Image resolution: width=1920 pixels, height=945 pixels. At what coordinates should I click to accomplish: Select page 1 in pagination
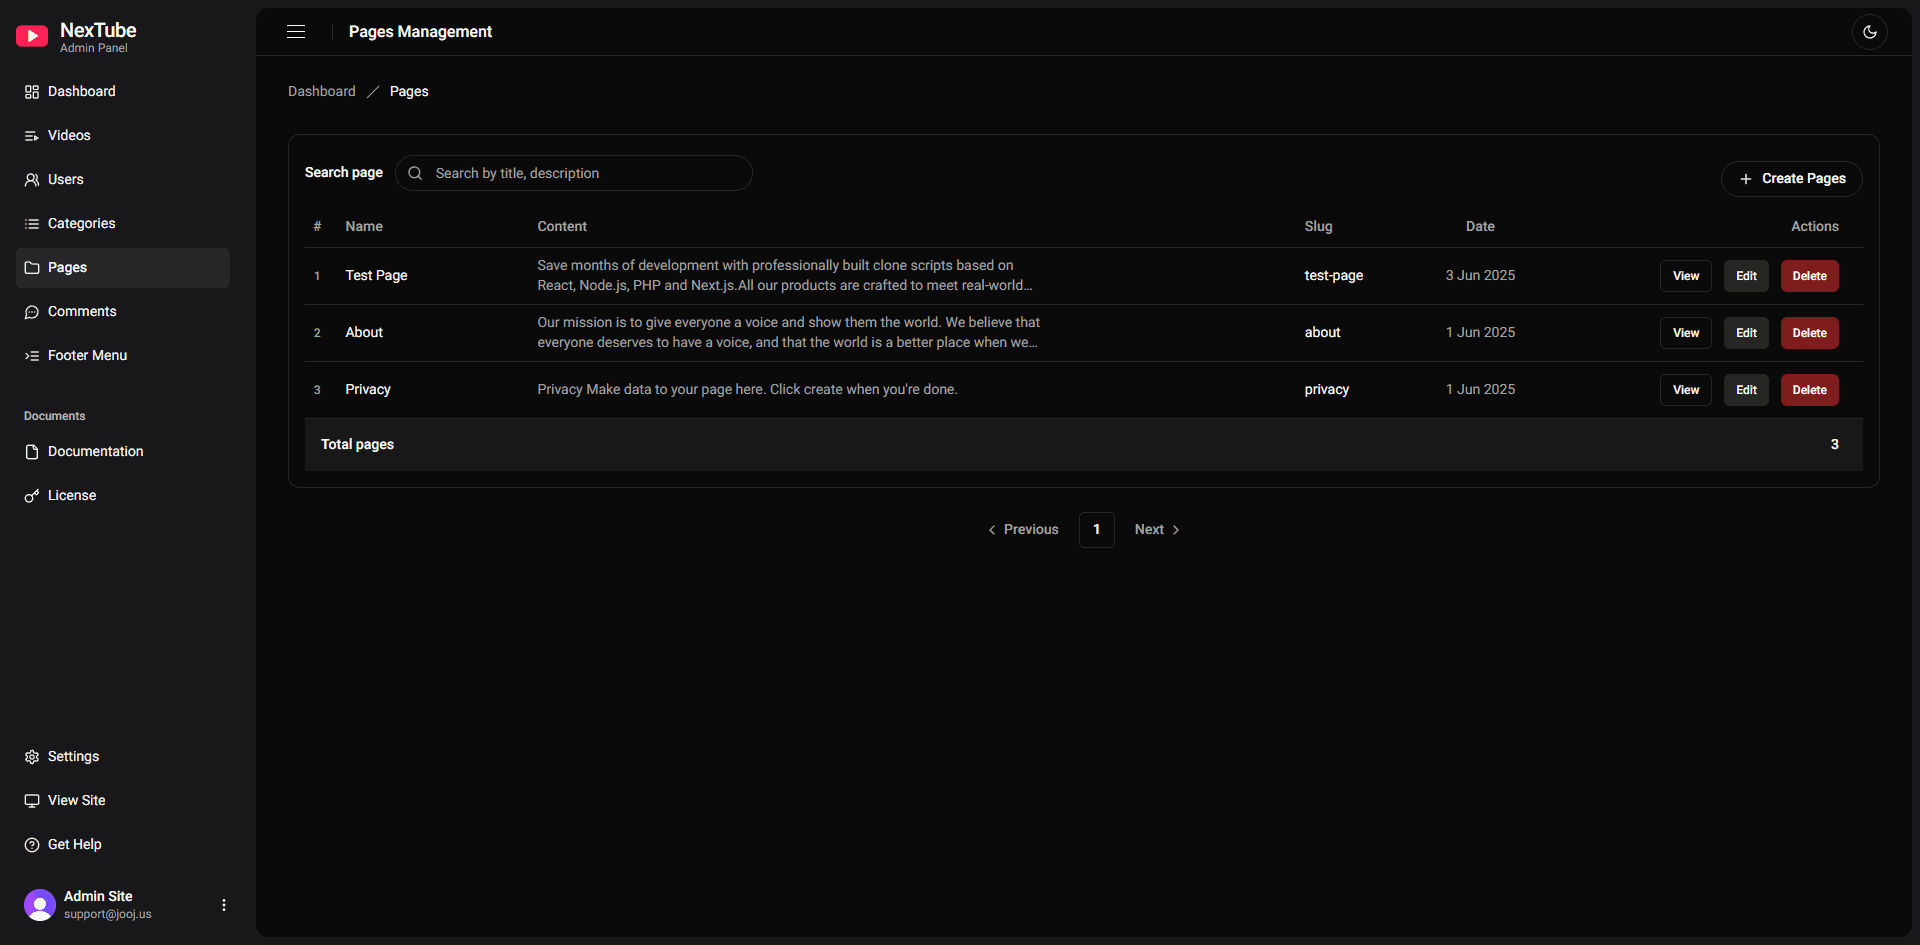(1096, 530)
